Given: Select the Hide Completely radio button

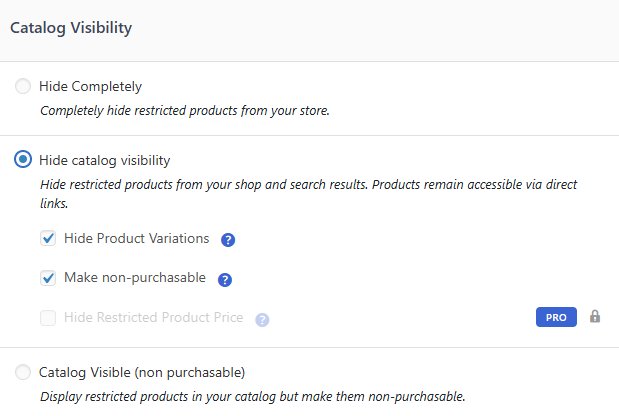Looking at the screenshot, I should coord(23,87).
